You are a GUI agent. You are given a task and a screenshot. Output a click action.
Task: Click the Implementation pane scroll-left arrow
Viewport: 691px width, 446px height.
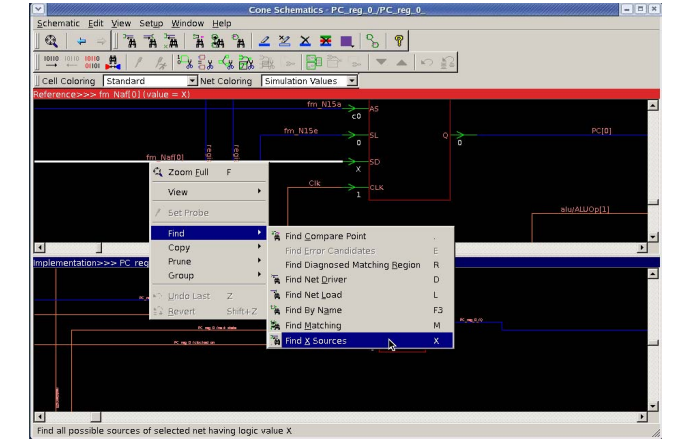tap(39, 416)
